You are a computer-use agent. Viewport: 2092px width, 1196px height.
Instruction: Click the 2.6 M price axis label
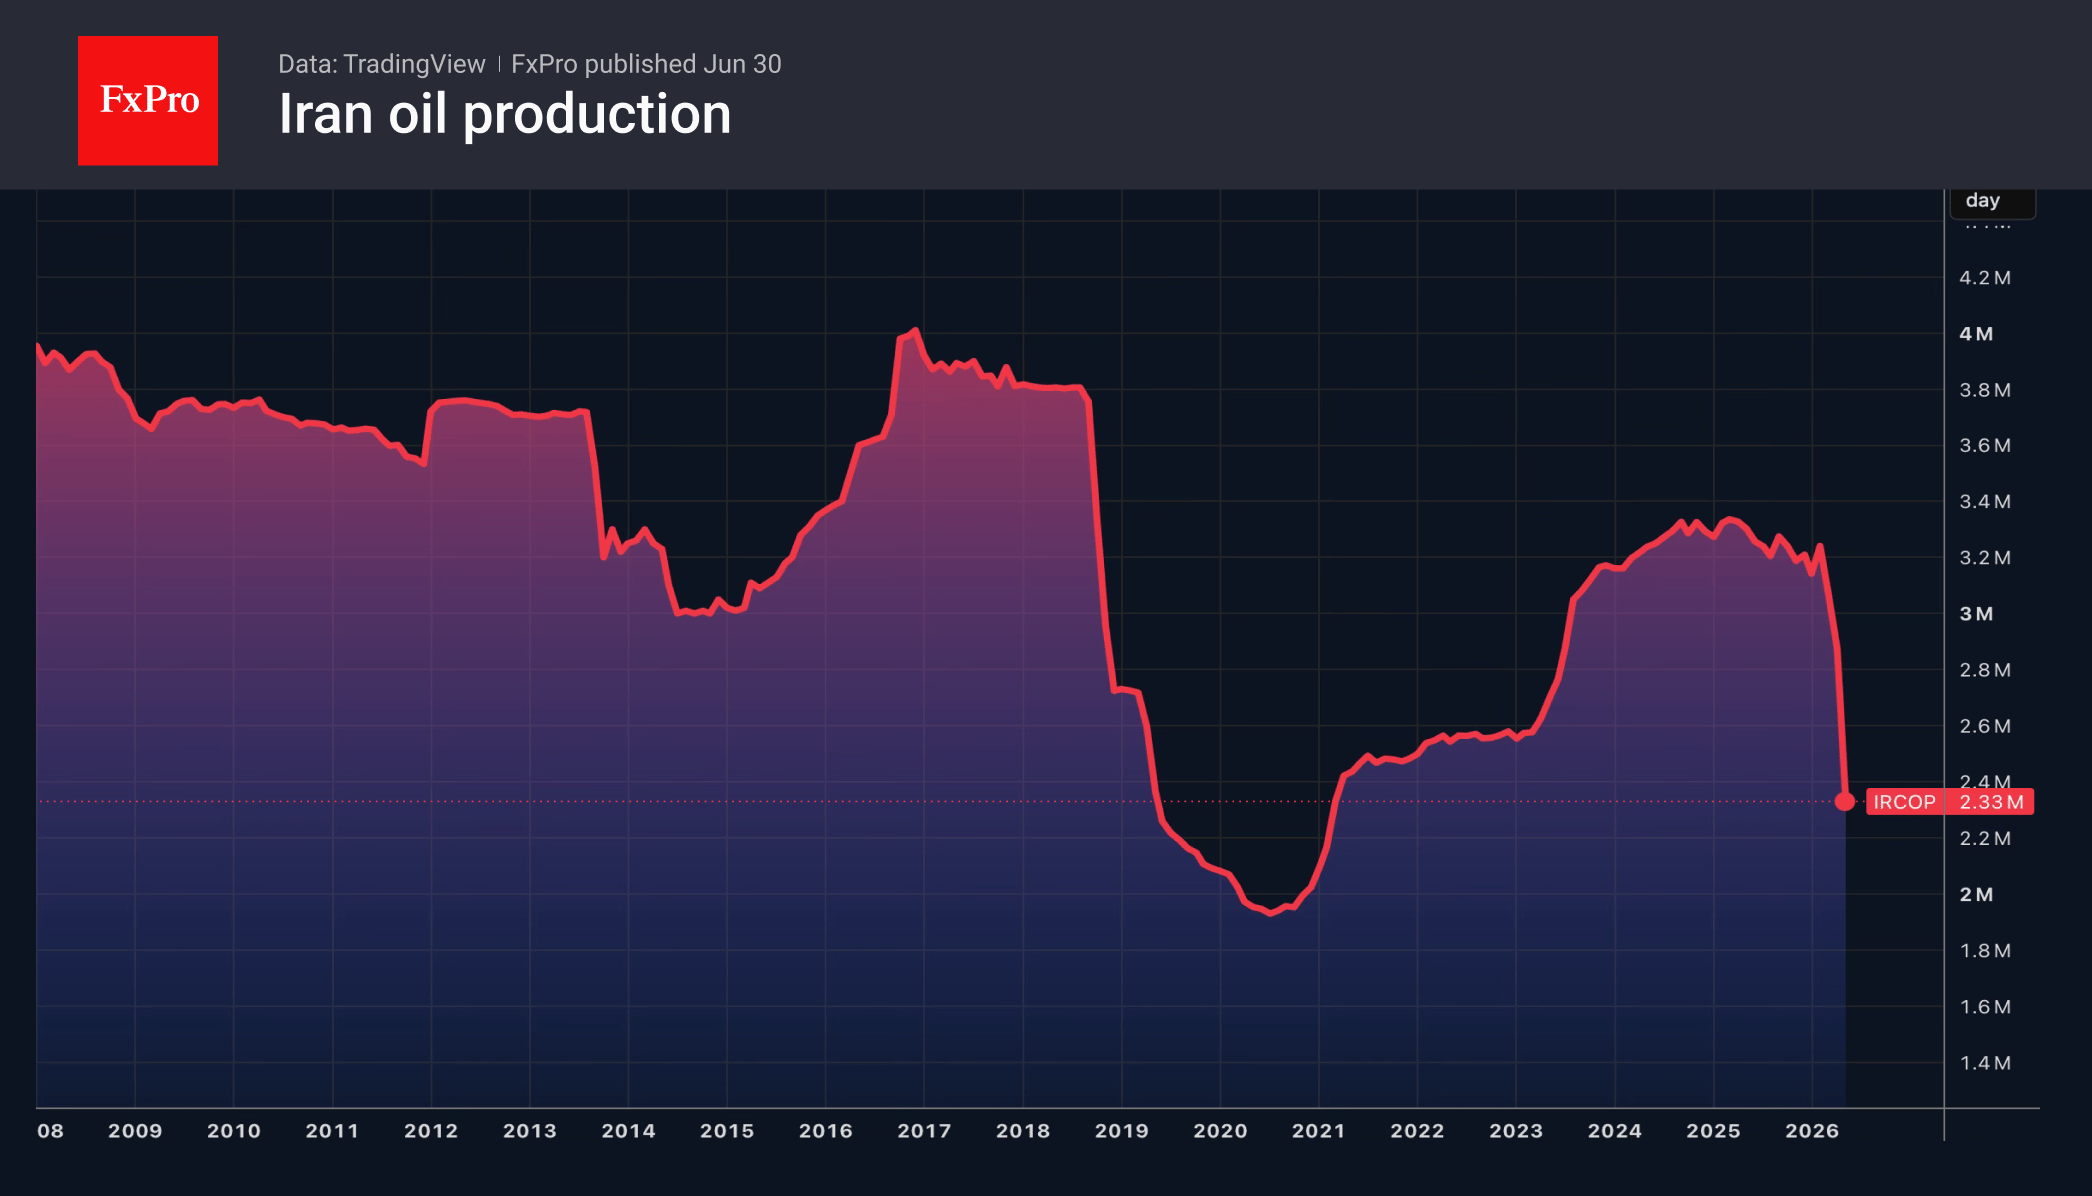tap(1985, 726)
